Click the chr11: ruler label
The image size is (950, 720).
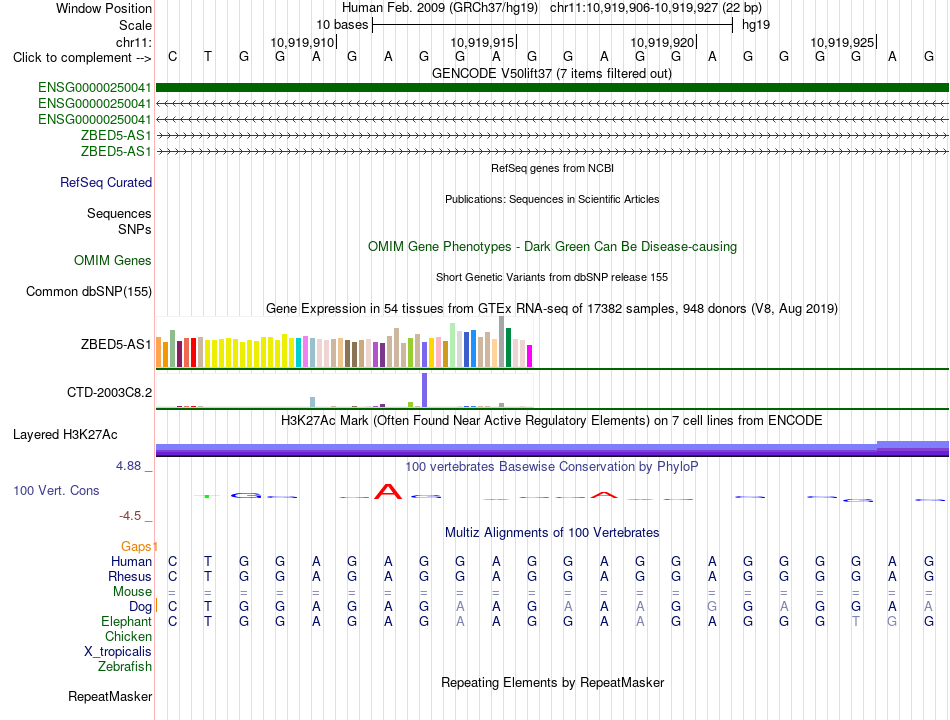134,42
